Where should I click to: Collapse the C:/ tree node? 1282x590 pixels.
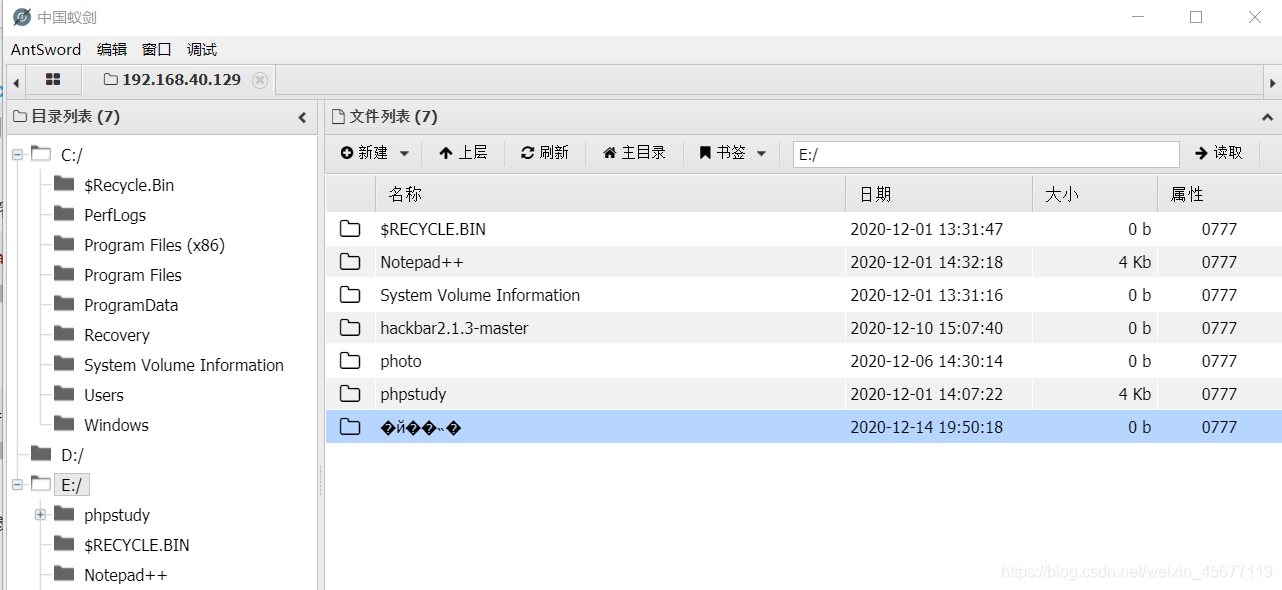(x=17, y=155)
